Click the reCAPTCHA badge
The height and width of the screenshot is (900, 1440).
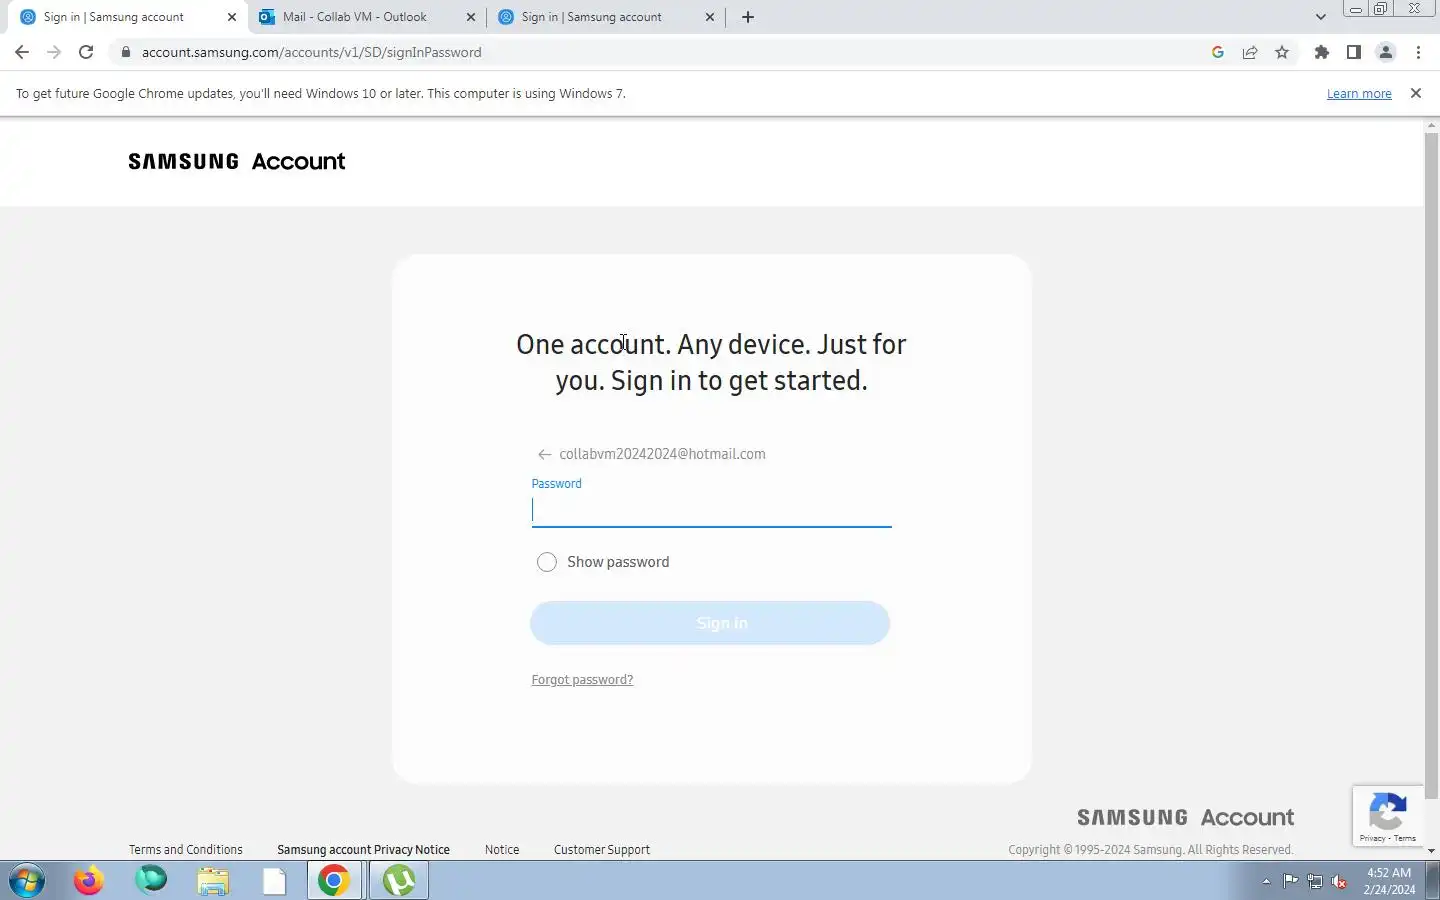click(x=1388, y=816)
